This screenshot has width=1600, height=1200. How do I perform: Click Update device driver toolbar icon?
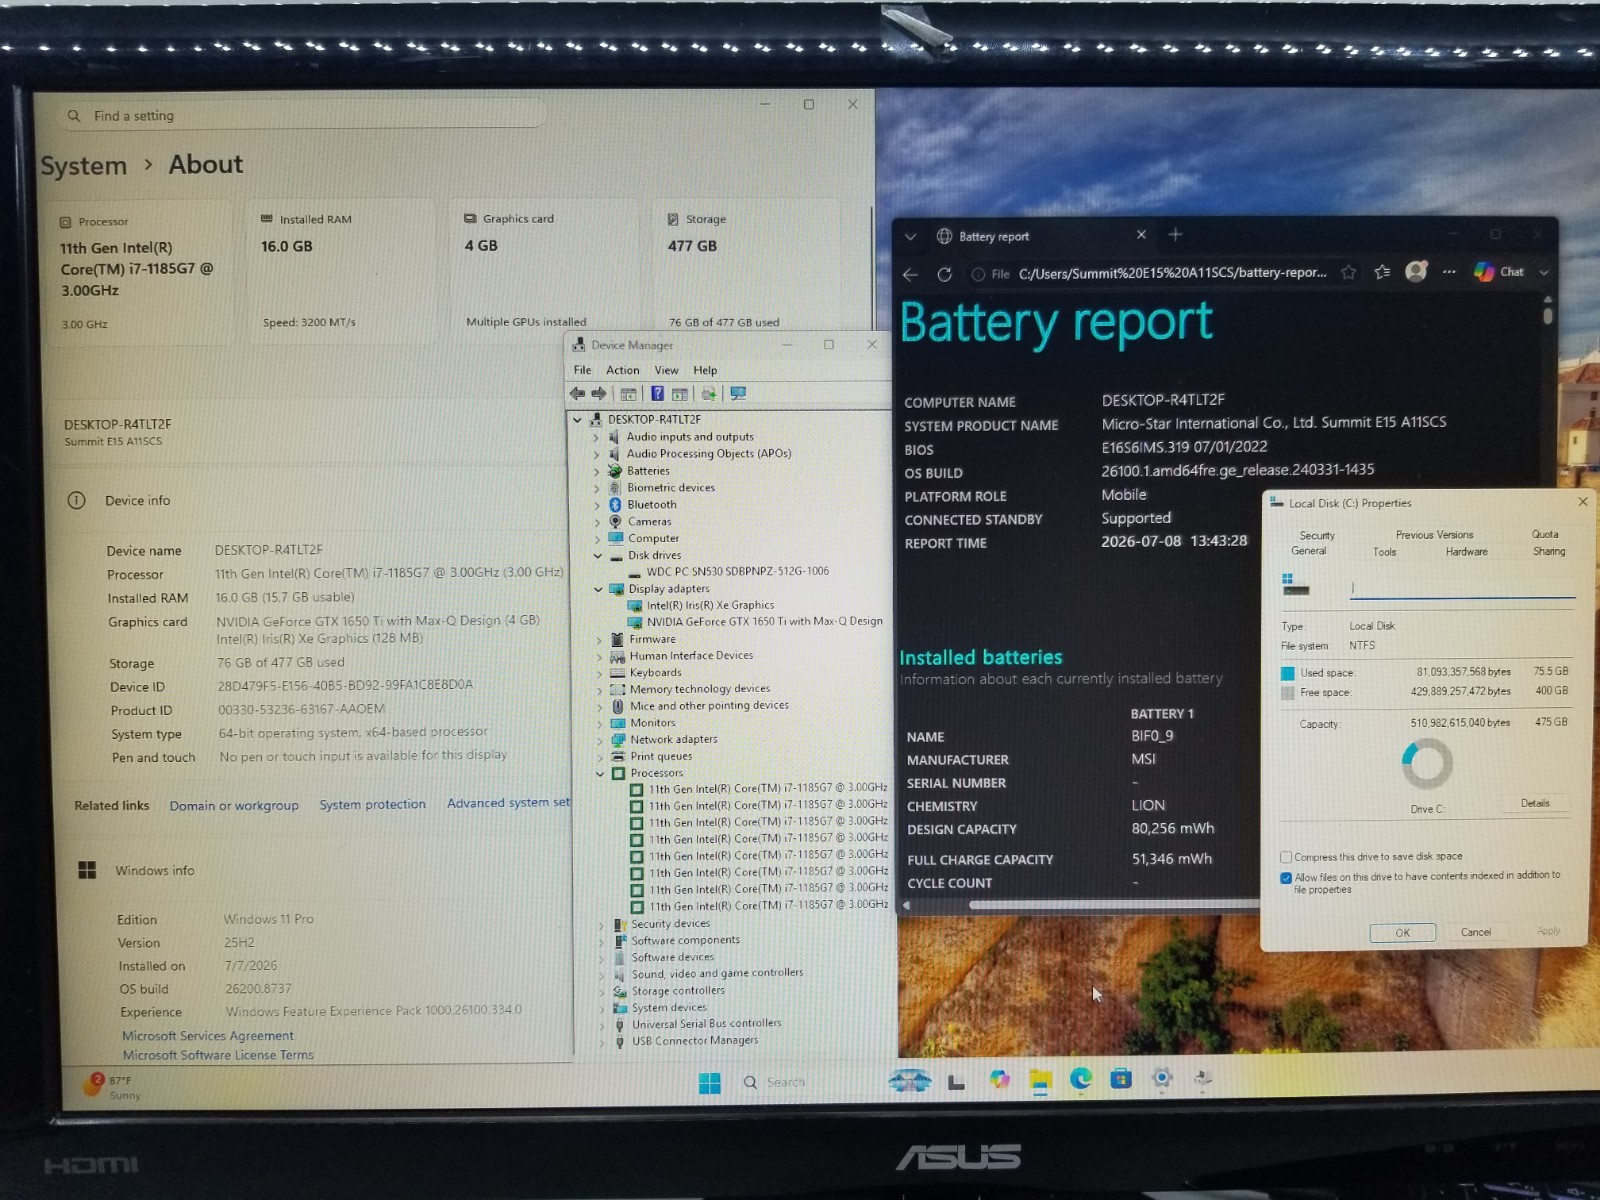709,394
